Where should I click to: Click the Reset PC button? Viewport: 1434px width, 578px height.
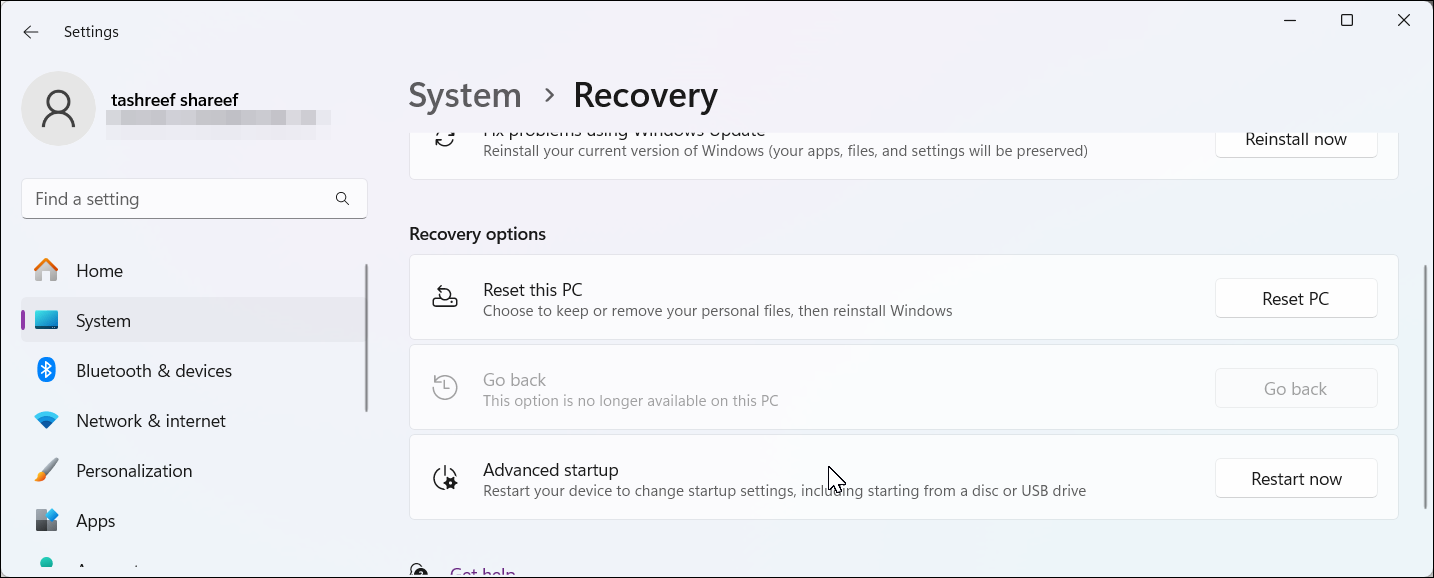point(1296,299)
